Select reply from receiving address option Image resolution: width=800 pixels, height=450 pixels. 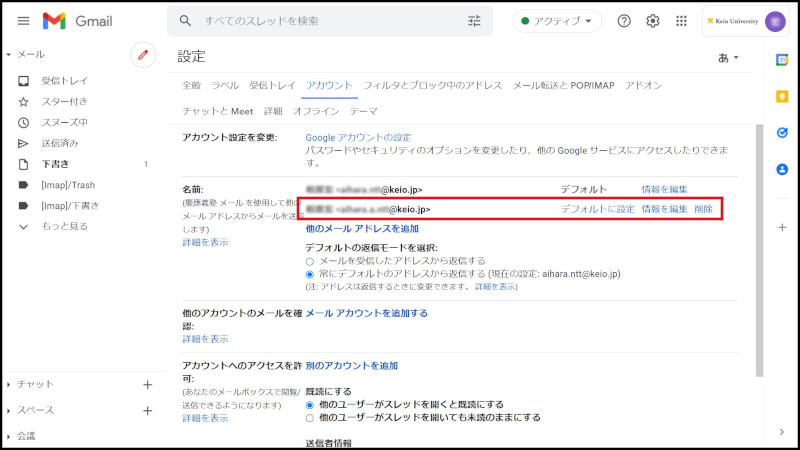[310, 261]
